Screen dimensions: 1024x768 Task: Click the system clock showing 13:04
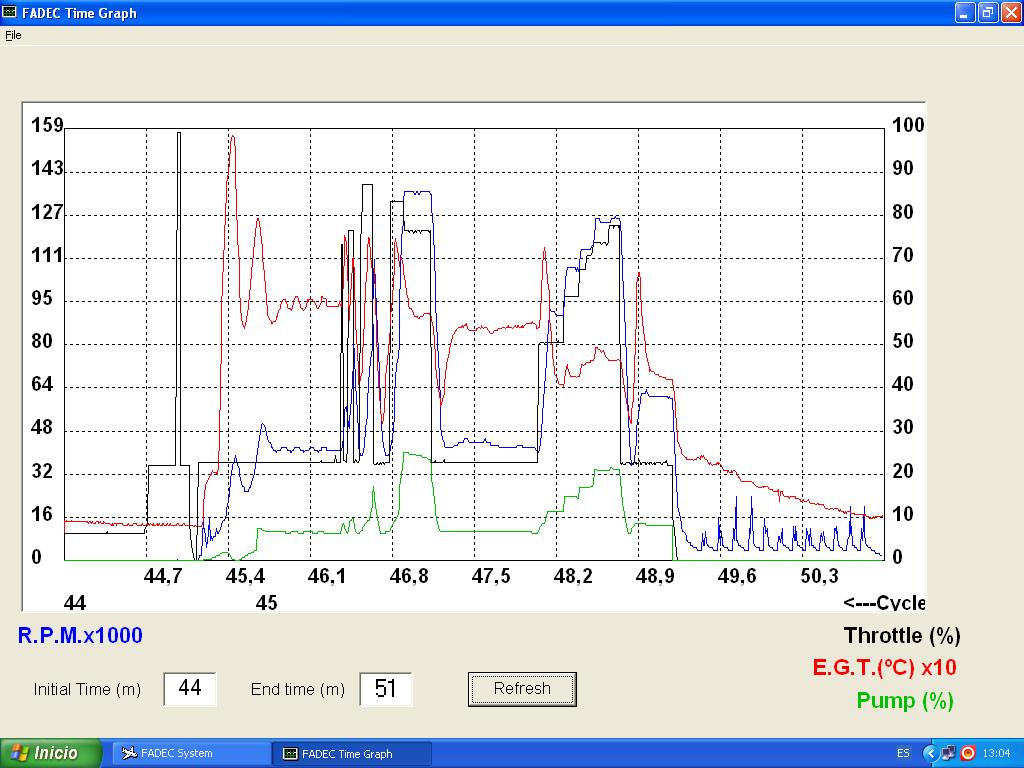point(996,753)
